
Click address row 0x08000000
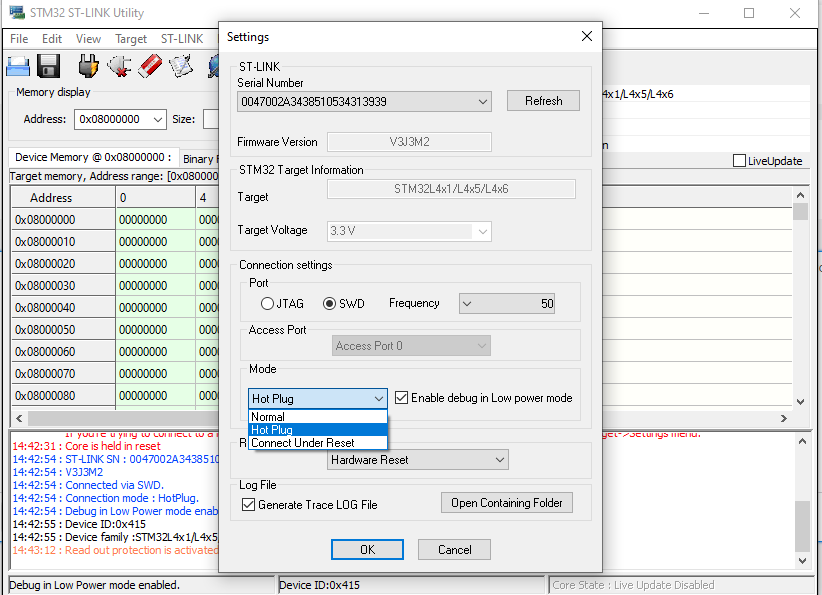tap(63, 220)
